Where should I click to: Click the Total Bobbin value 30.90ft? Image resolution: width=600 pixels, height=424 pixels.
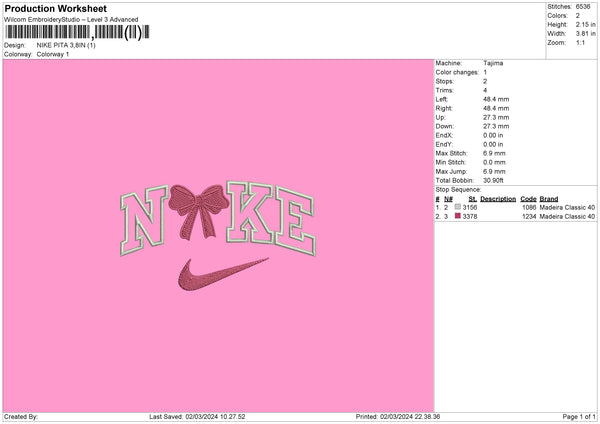click(x=494, y=178)
